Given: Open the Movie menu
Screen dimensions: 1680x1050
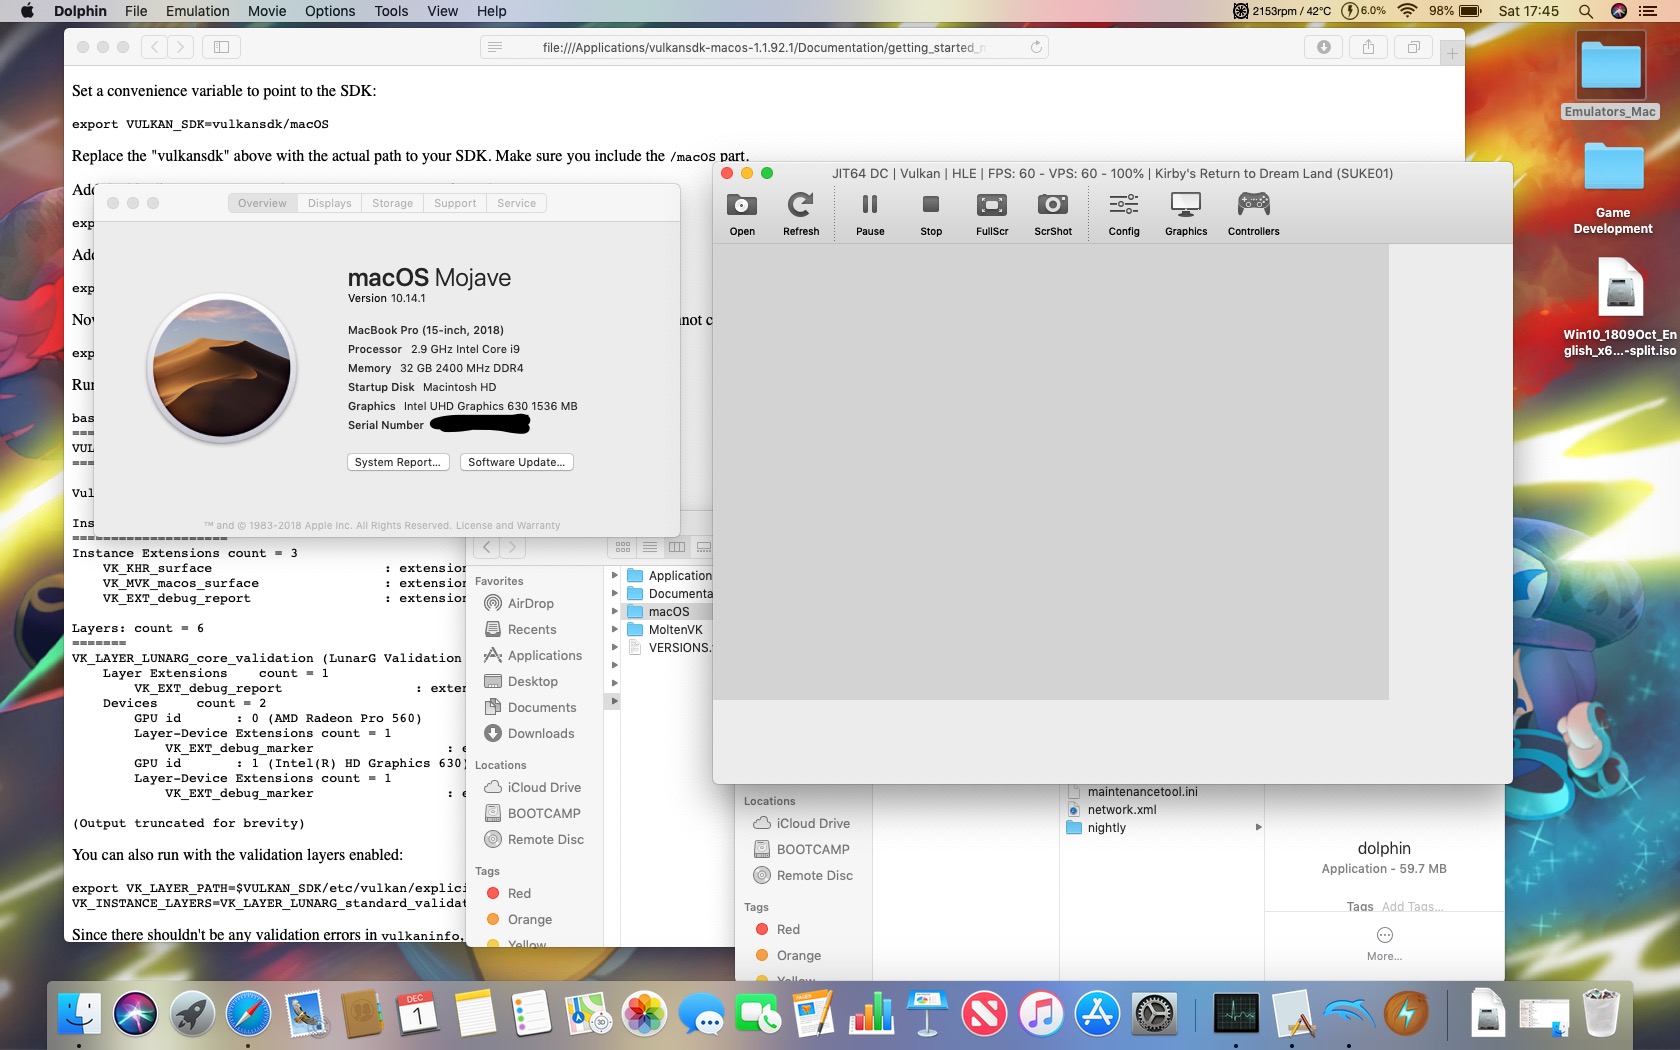Looking at the screenshot, I should (x=267, y=11).
